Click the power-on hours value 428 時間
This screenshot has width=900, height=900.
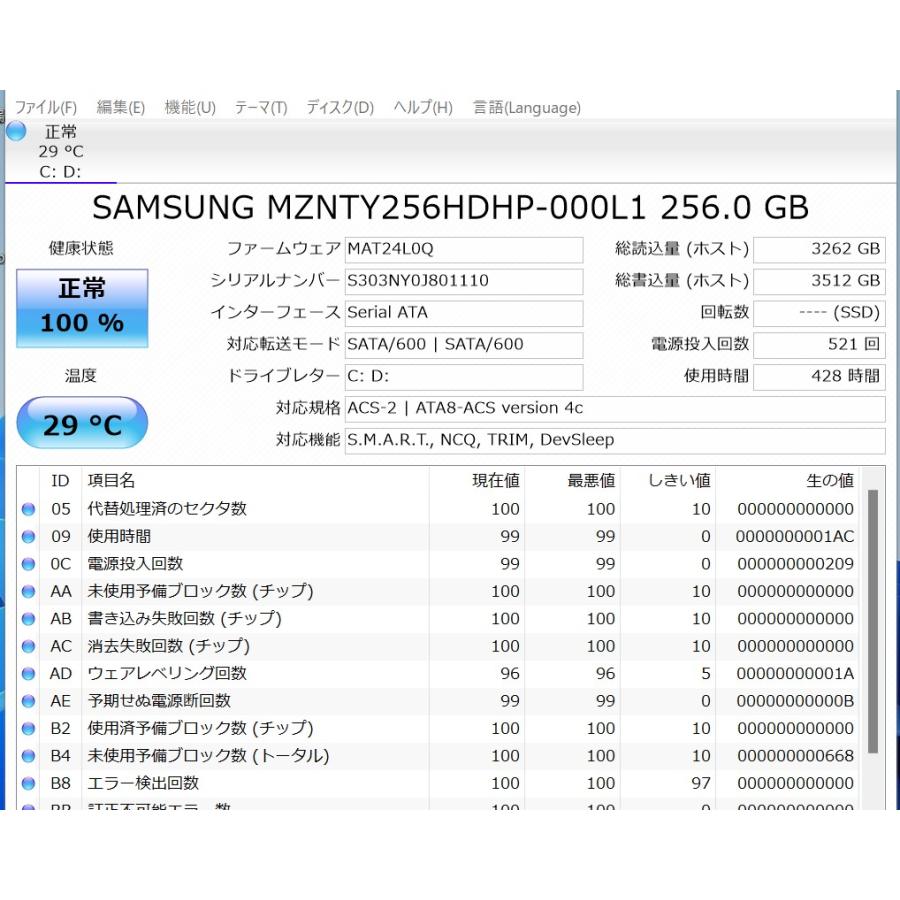pyautogui.click(x=820, y=377)
